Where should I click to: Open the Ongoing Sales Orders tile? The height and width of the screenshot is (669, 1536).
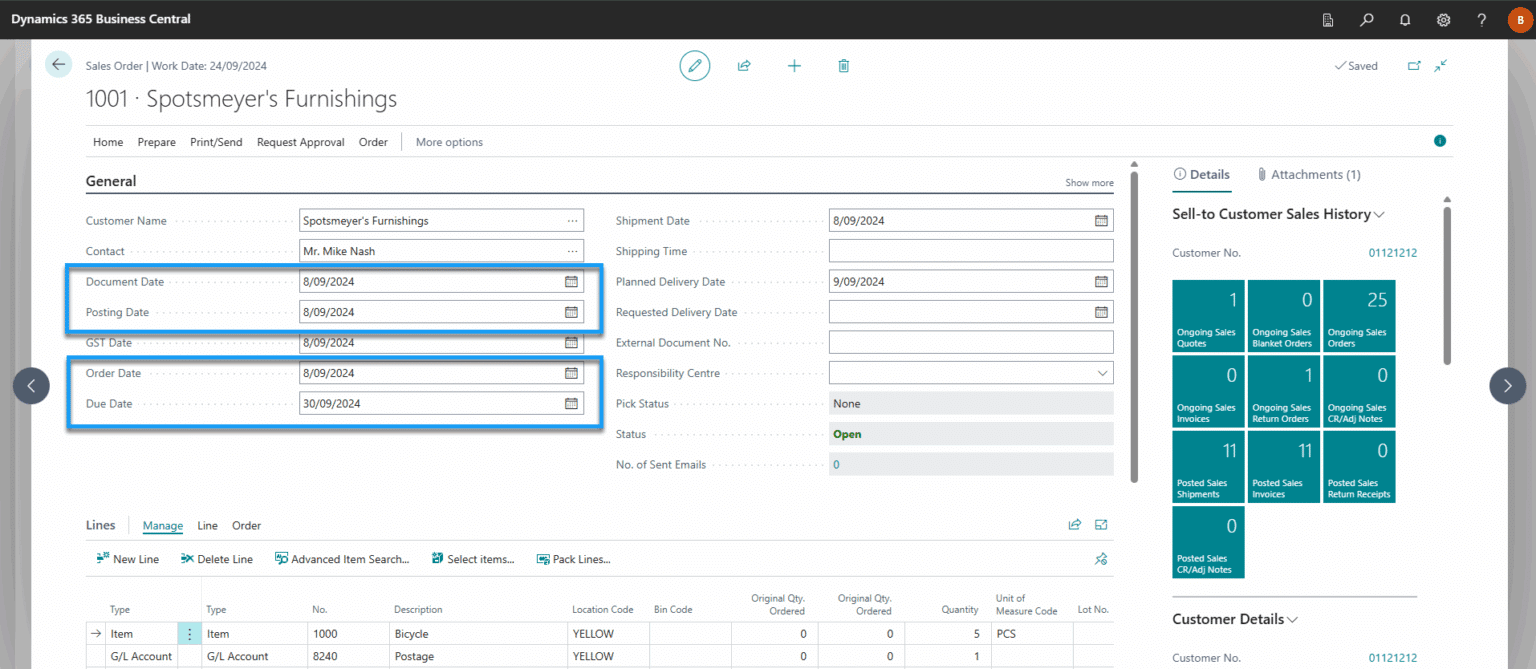click(x=1358, y=316)
